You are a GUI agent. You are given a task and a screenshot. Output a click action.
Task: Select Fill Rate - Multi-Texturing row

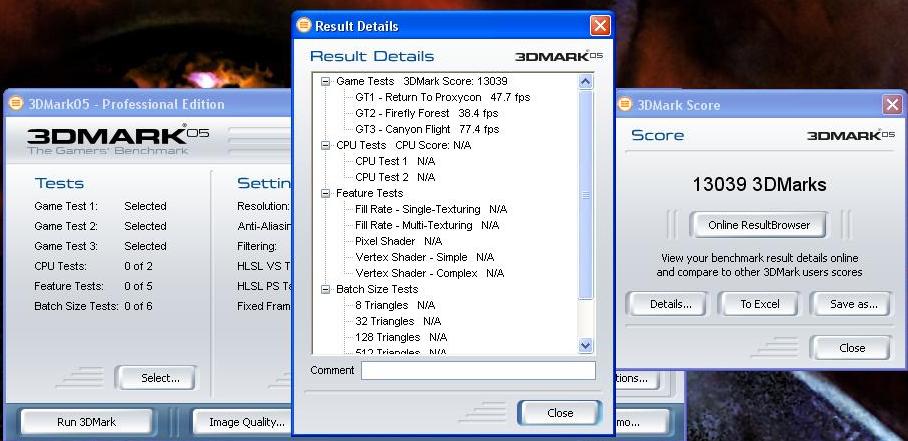tap(427, 225)
